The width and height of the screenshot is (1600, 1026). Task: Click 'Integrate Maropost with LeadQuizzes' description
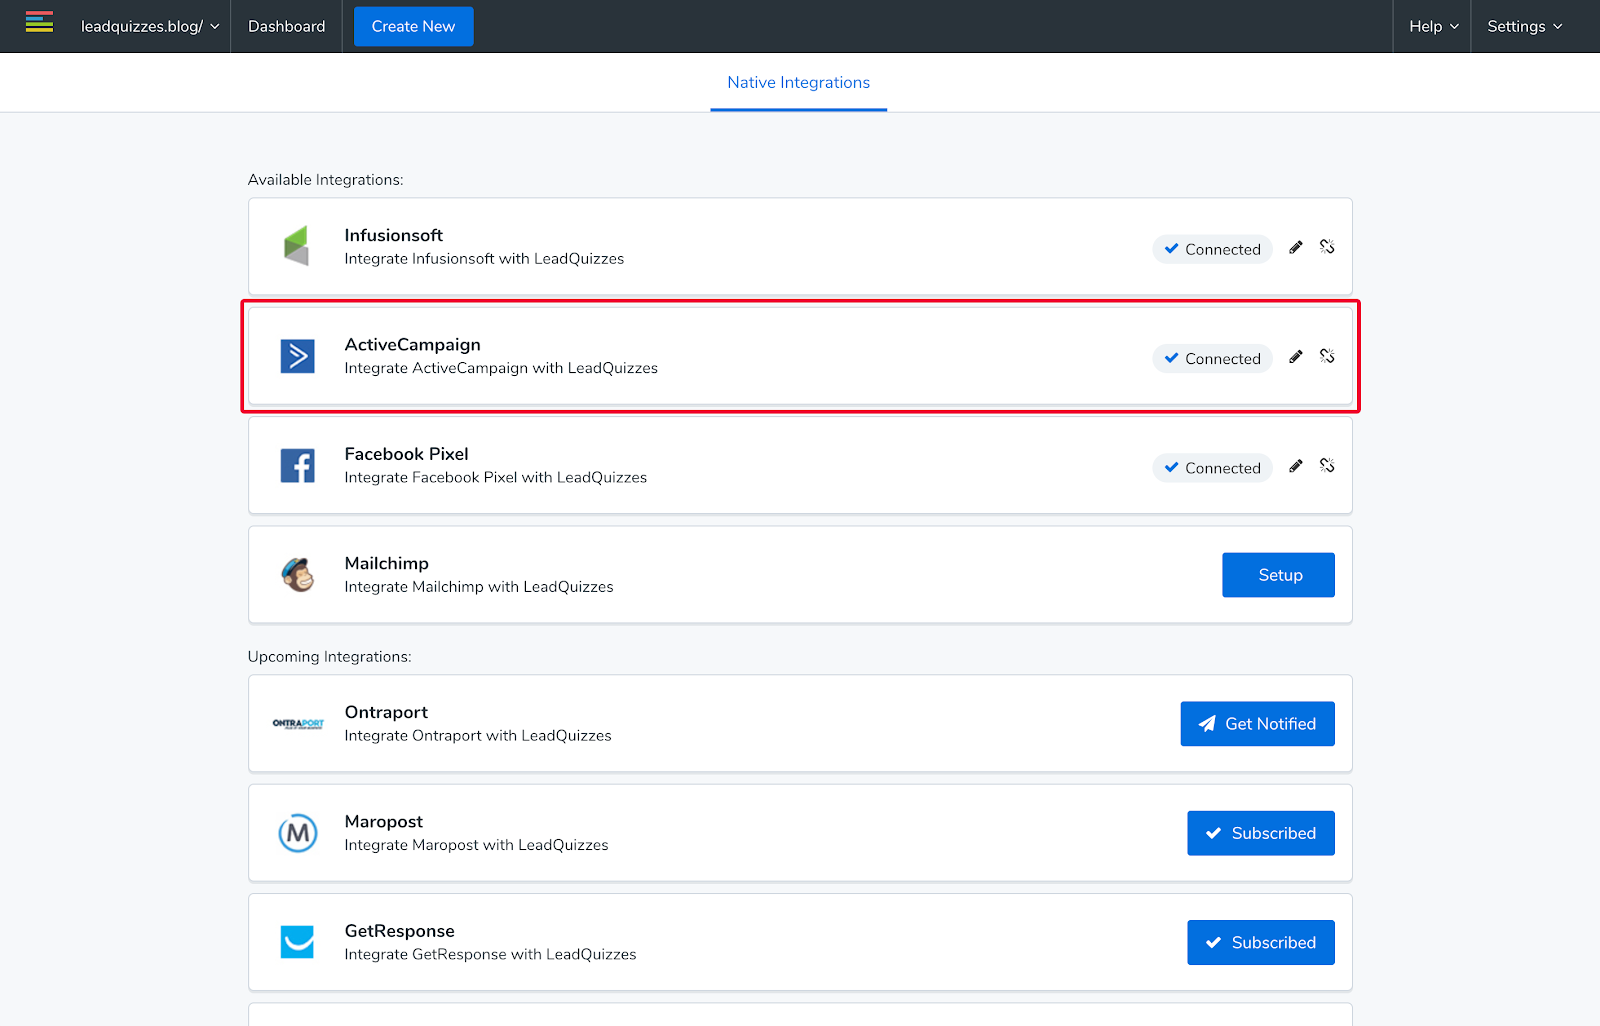pyautogui.click(x=476, y=845)
